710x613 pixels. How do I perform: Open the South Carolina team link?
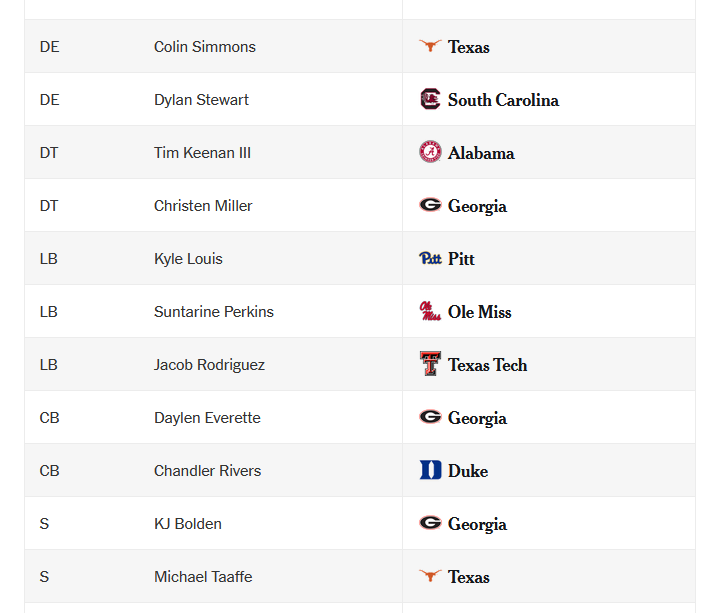tap(503, 100)
